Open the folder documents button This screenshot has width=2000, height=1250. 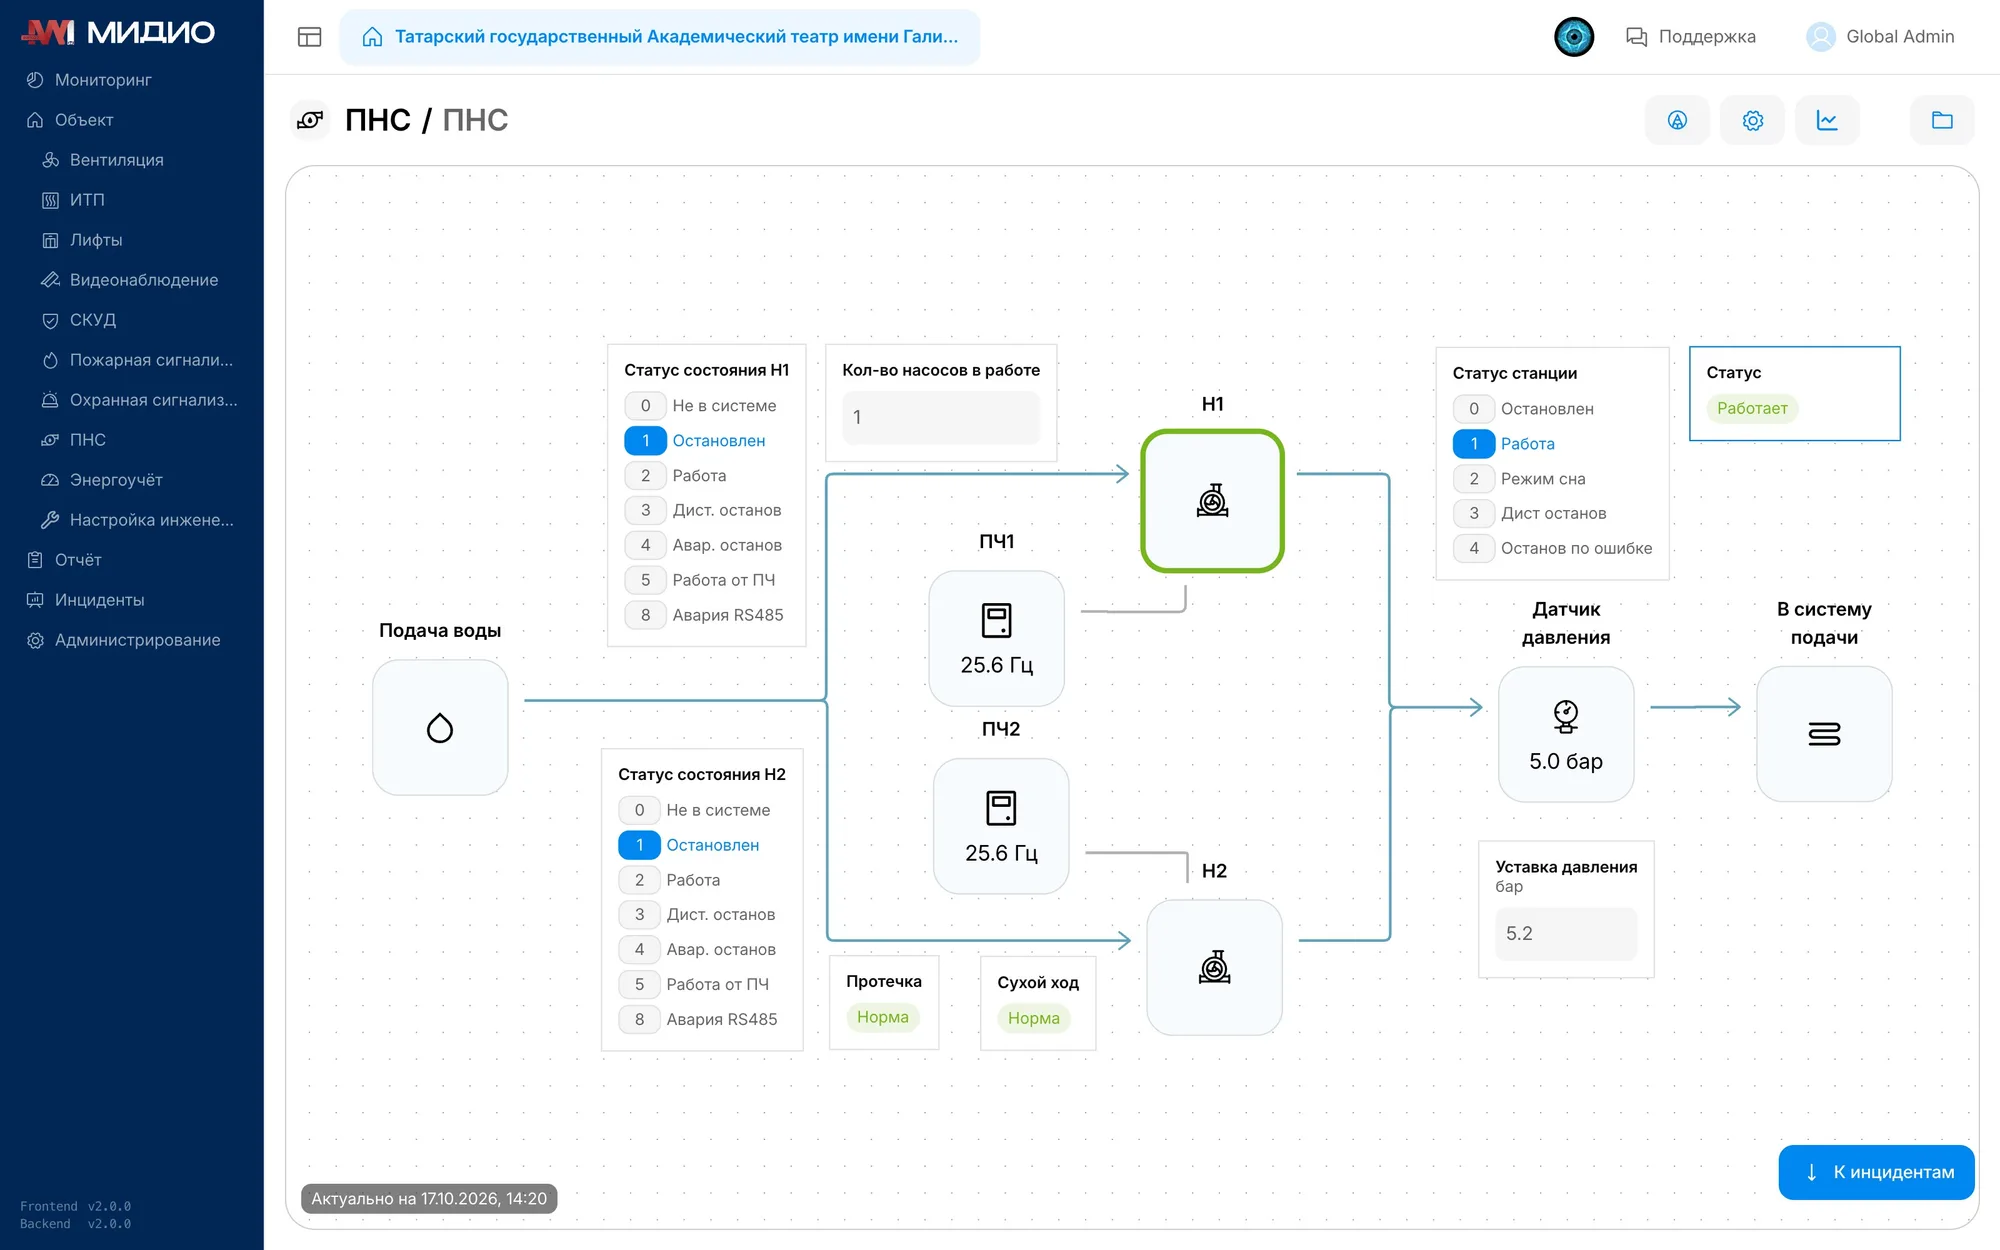pos(1942,120)
